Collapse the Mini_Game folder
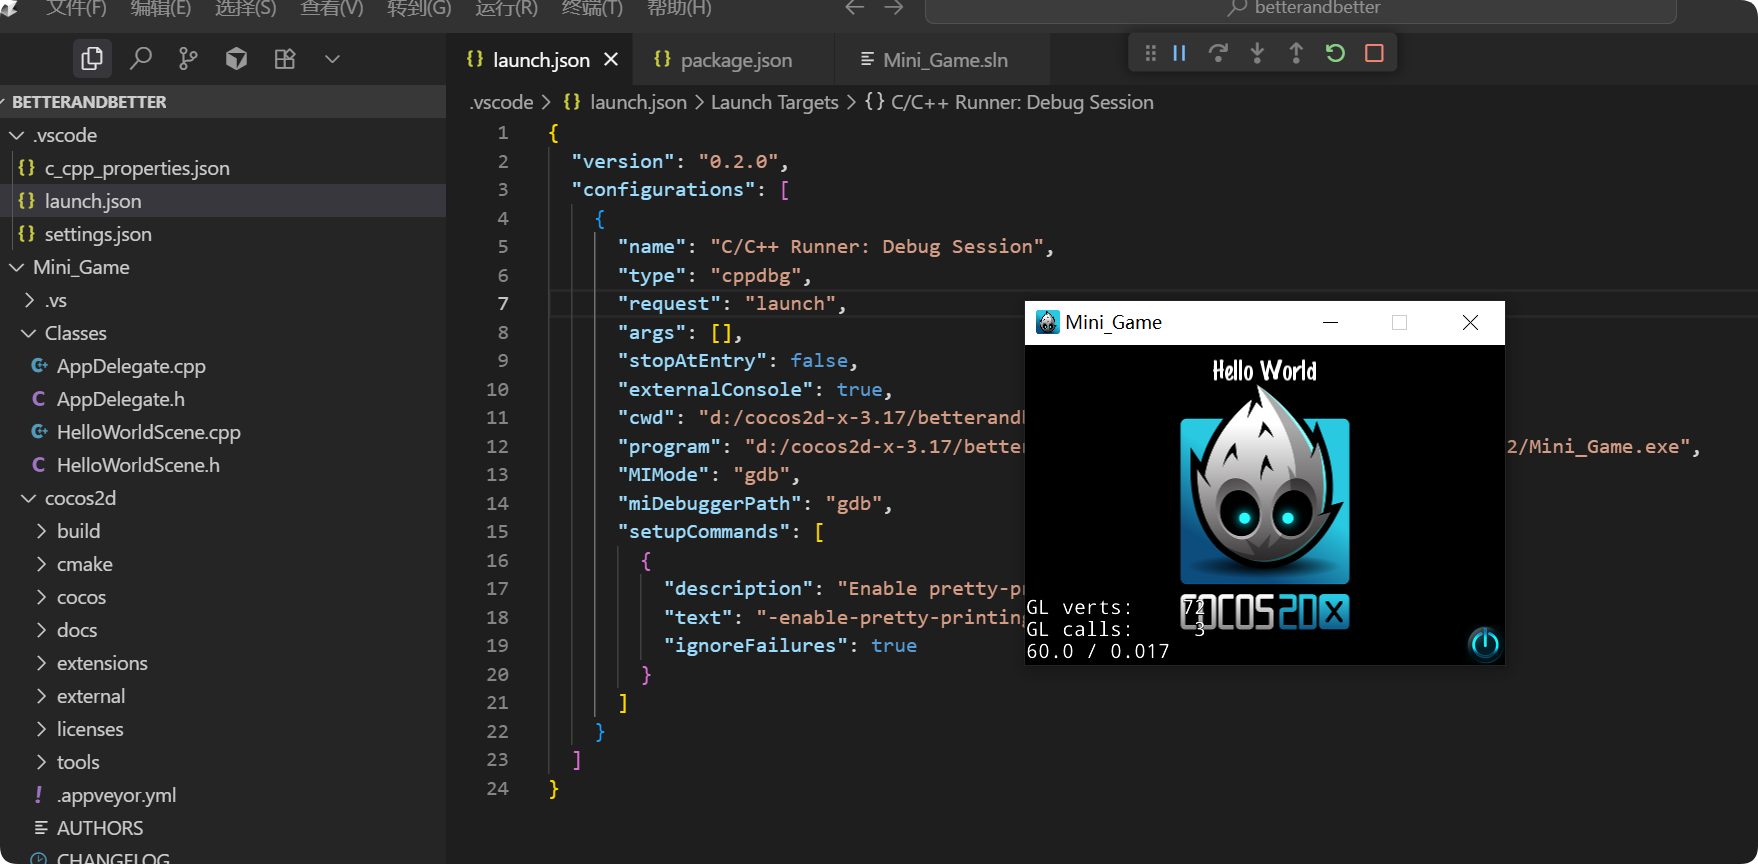 (223, 267)
